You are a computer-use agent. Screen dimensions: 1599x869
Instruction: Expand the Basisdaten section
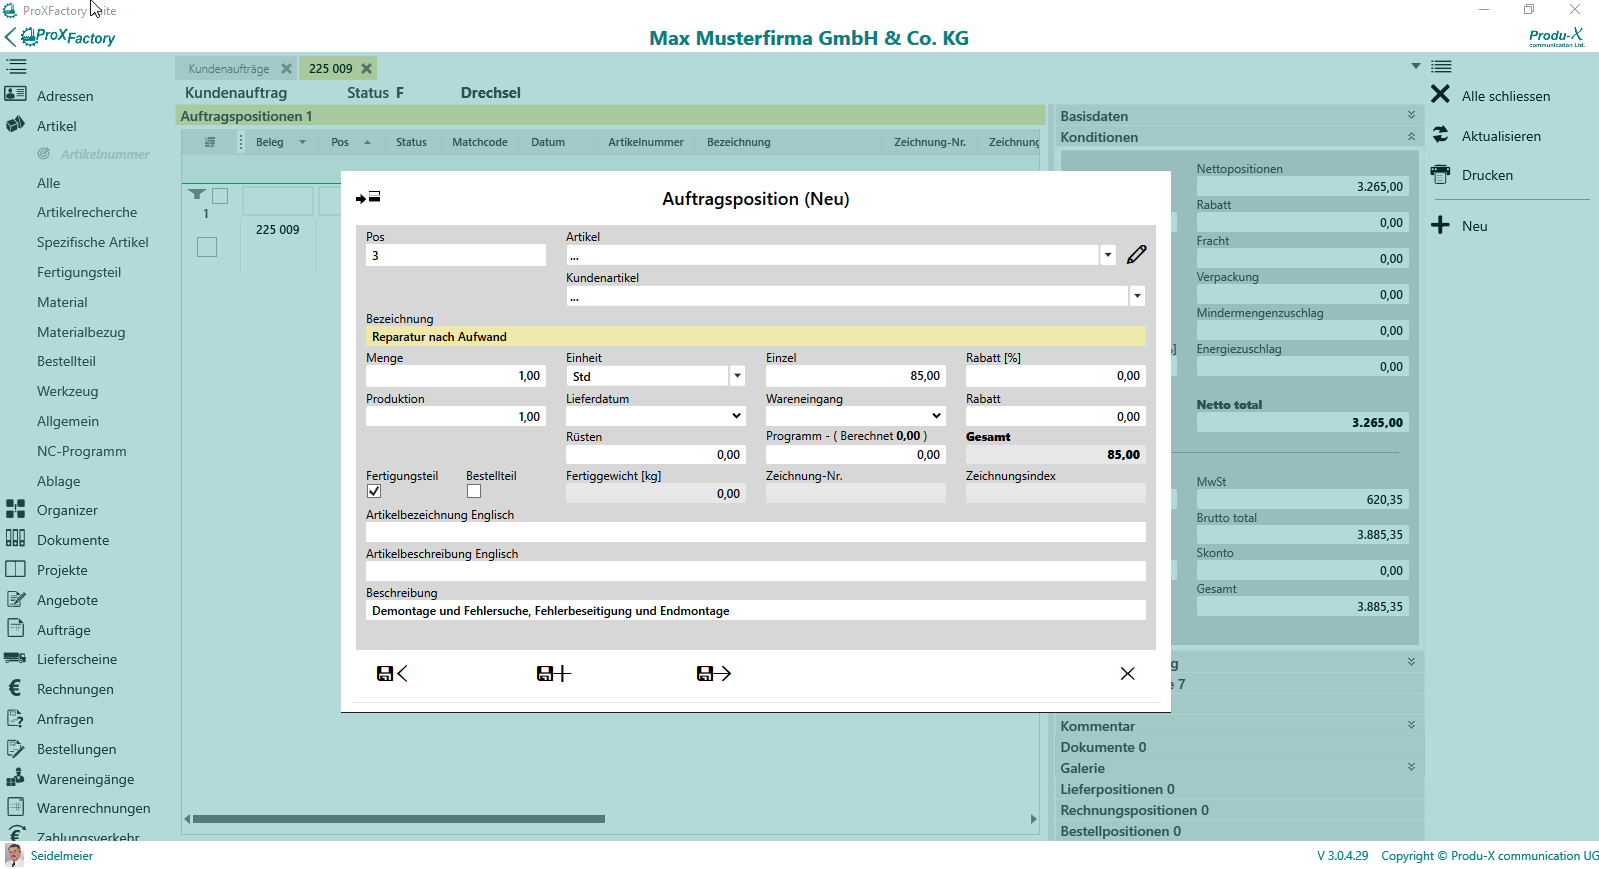pos(1411,116)
